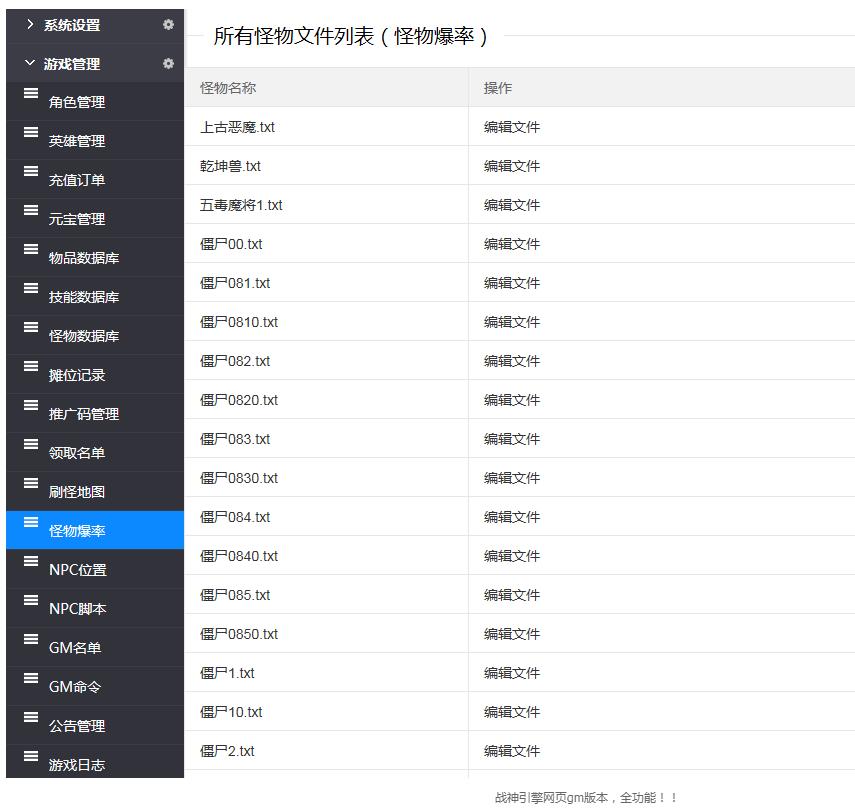Open the NPC脚本 menu entry
This screenshot has width=855, height=812.
[77, 609]
